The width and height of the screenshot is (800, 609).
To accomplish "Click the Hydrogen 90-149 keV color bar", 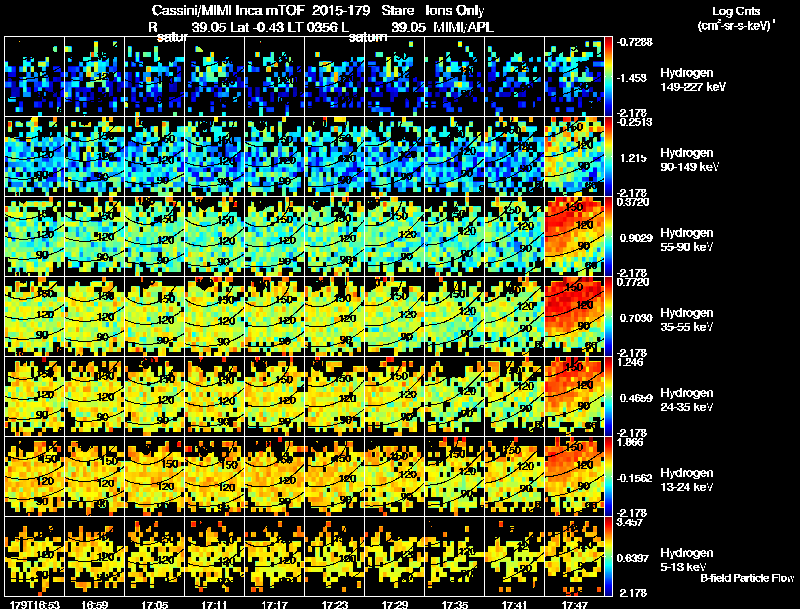I will (x=608, y=157).
